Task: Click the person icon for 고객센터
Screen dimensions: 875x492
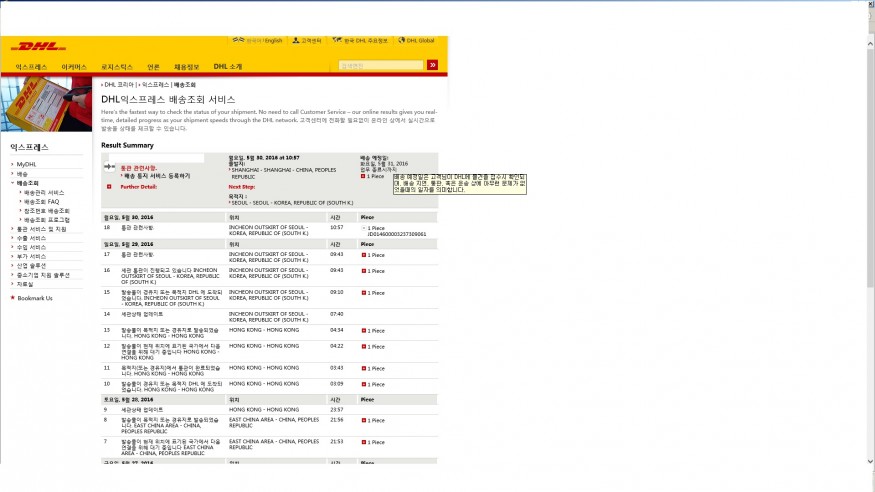Action: tap(296, 40)
